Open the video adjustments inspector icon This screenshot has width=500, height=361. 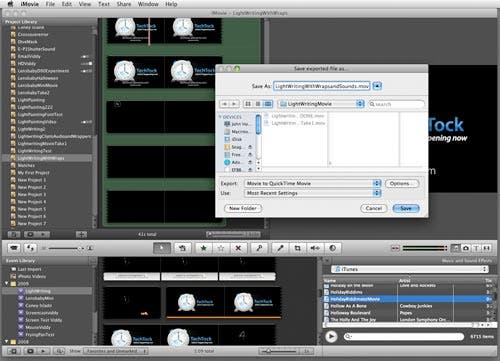pyautogui.click(x=332, y=248)
